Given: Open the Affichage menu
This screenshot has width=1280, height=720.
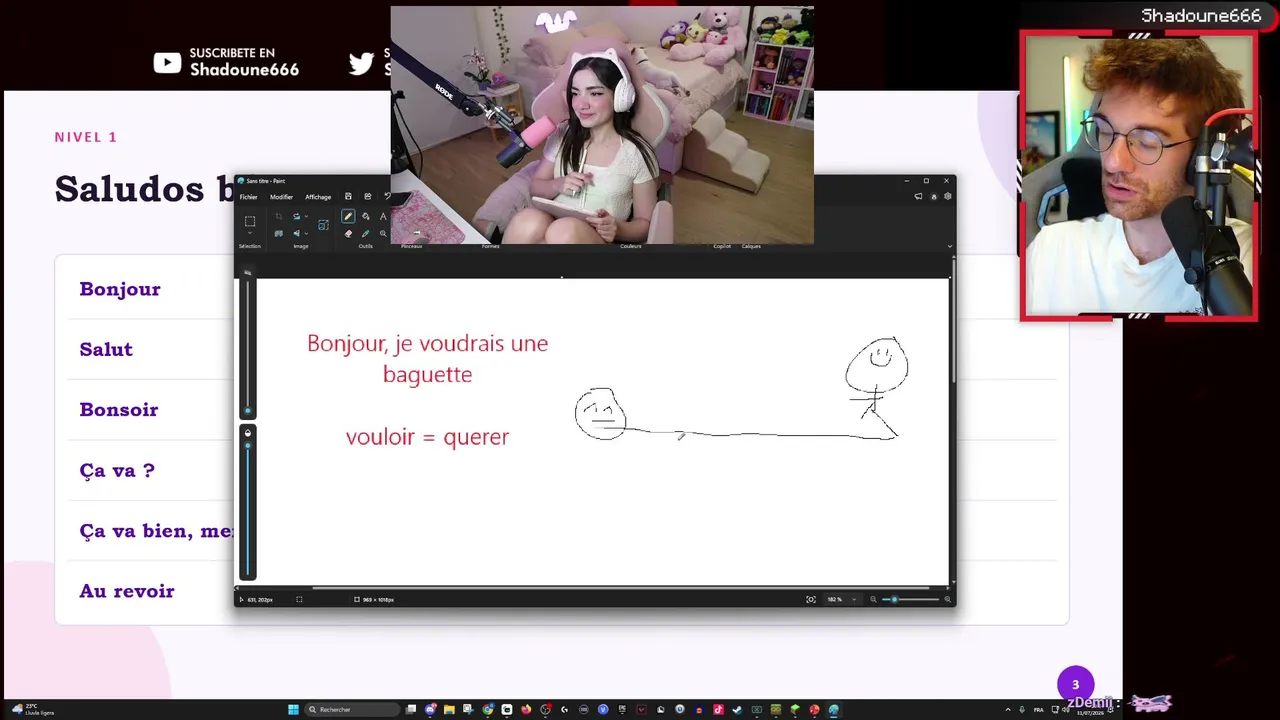Looking at the screenshot, I should coord(318,197).
